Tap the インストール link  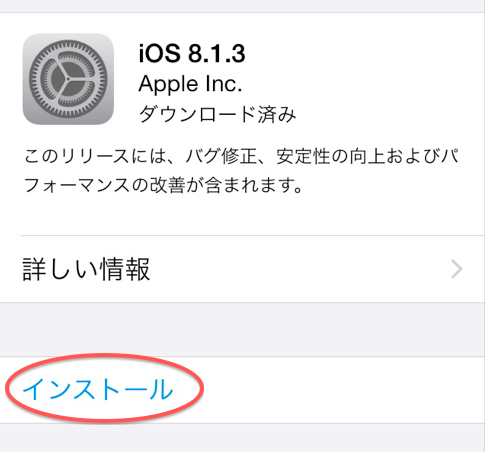(x=97, y=389)
